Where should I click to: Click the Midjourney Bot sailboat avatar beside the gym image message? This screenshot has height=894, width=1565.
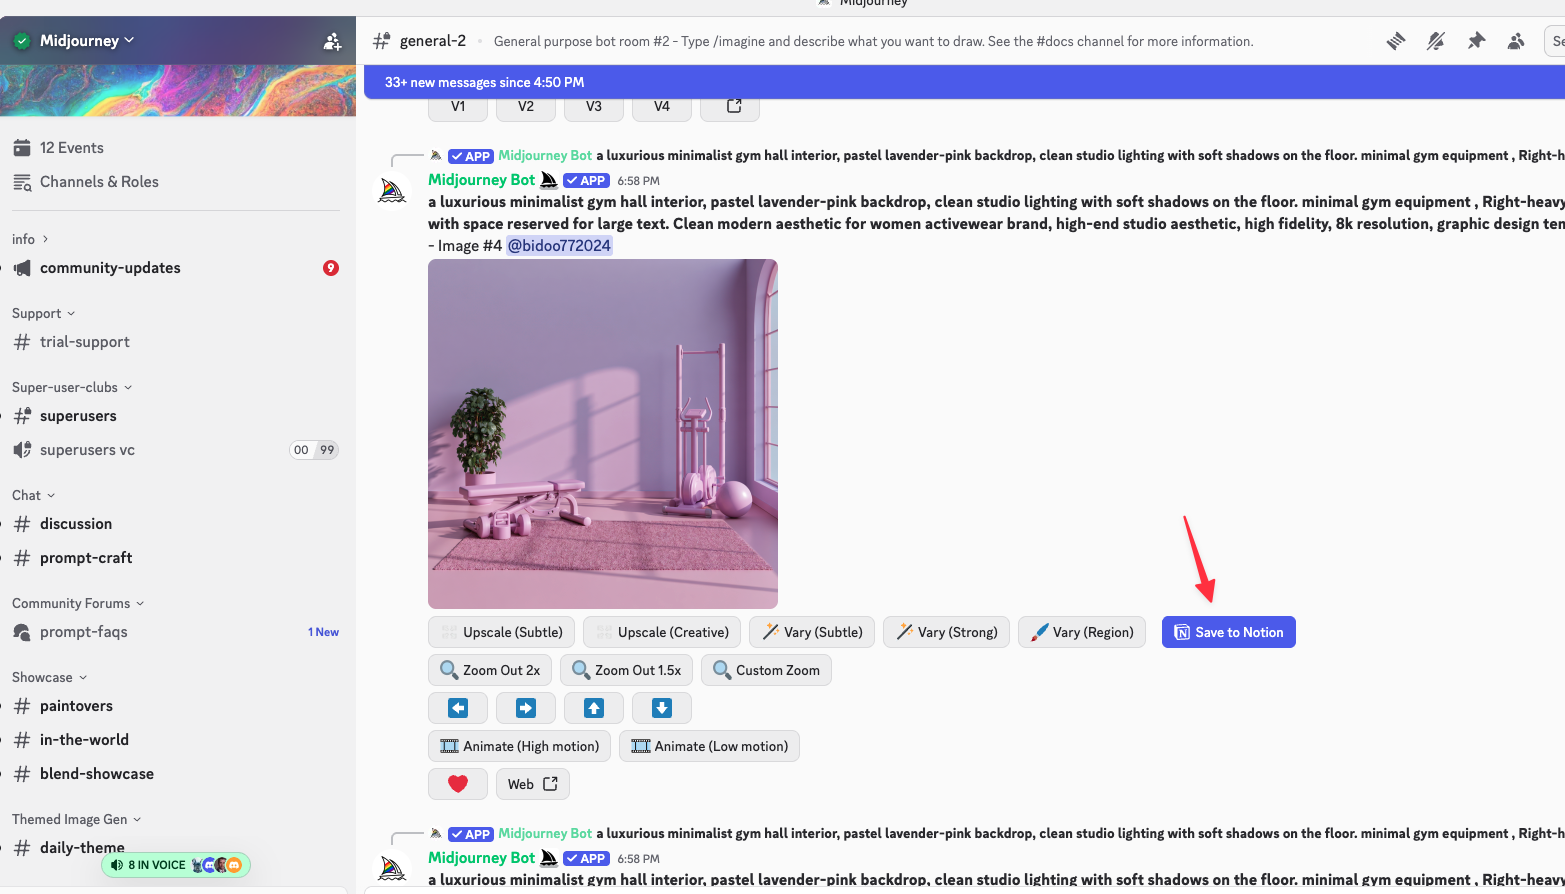[392, 189]
